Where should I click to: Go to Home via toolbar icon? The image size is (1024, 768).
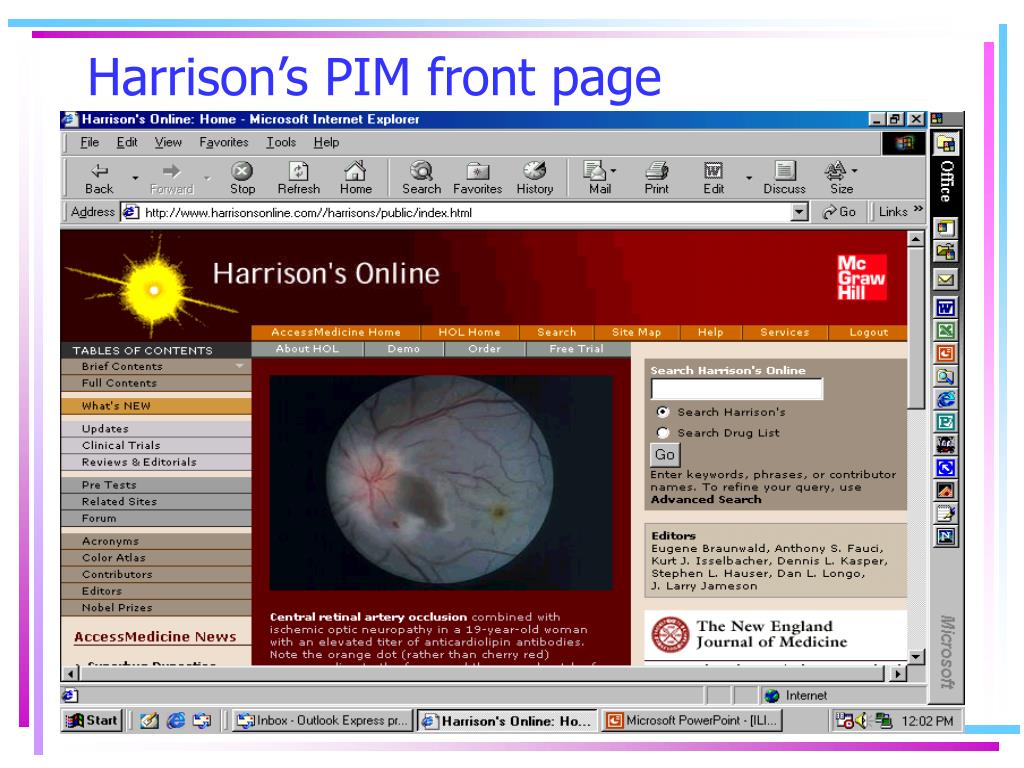click(355, 178)
